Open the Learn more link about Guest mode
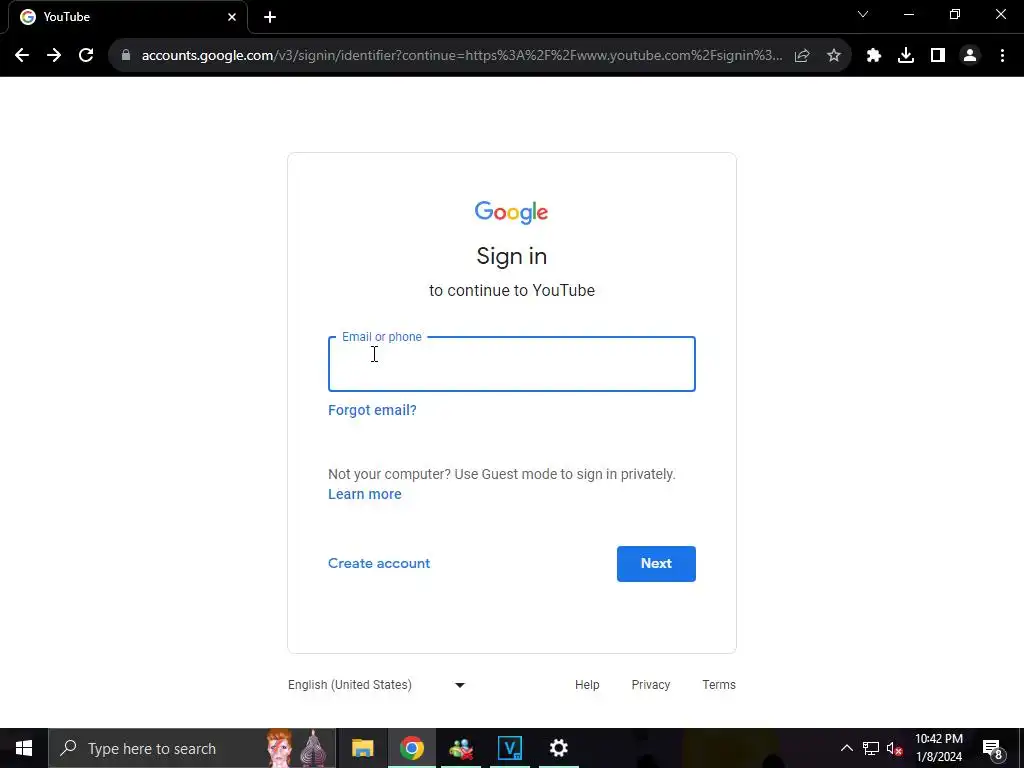The height and width of the screenshot is (768, 1024). (x=364, y=494)
